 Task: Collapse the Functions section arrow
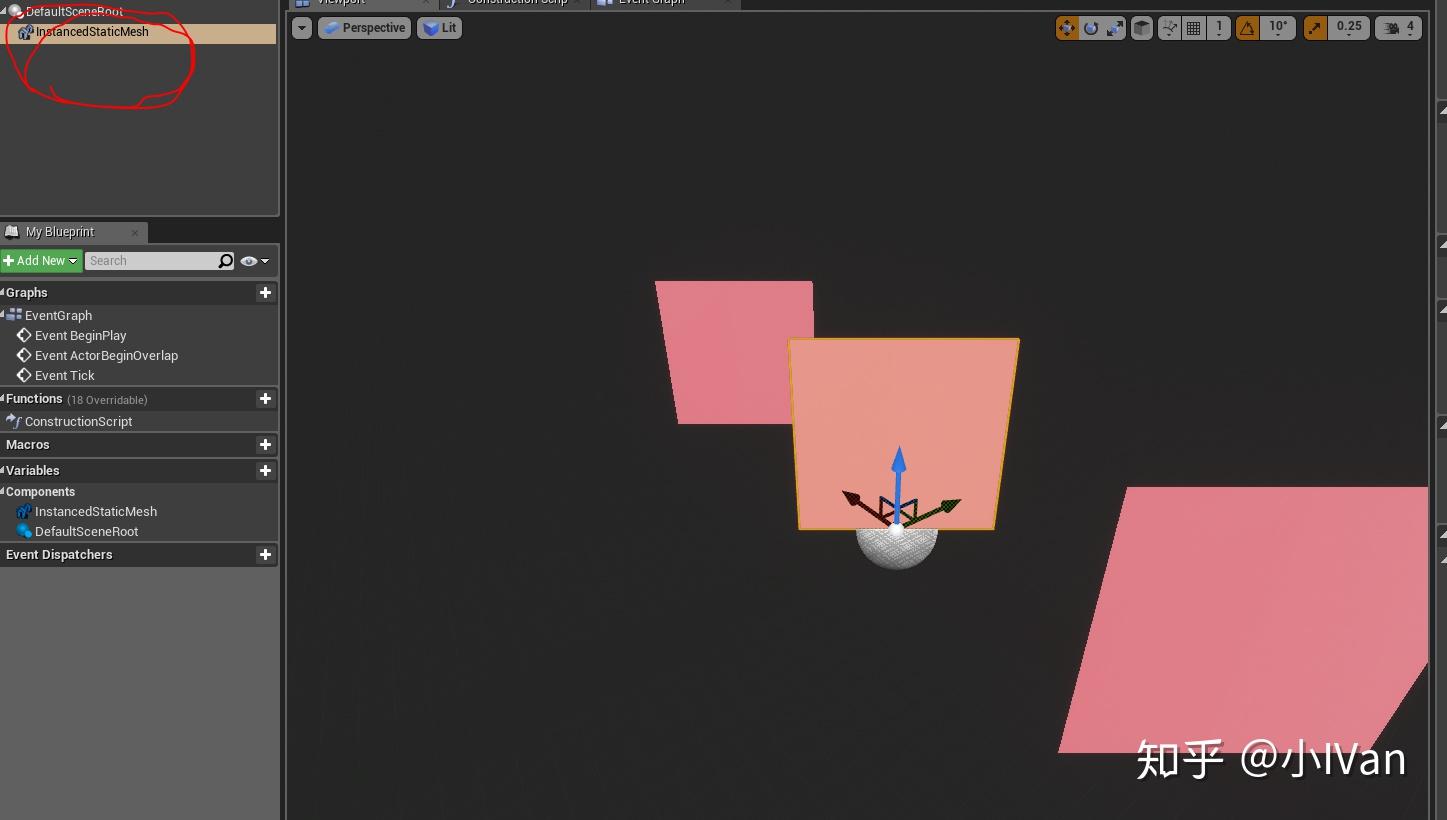(x=3, y=398)
